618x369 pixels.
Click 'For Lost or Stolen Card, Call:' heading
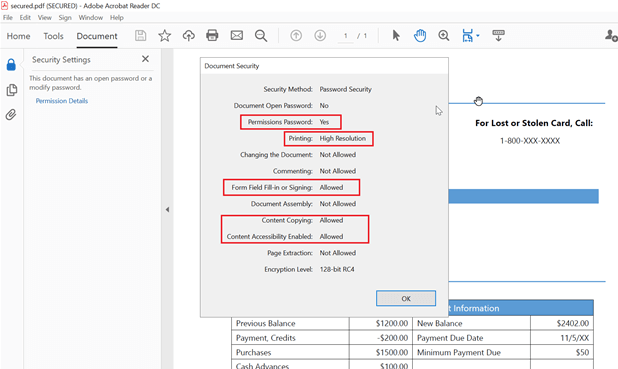pyautogui.click(x=534, y=123)
